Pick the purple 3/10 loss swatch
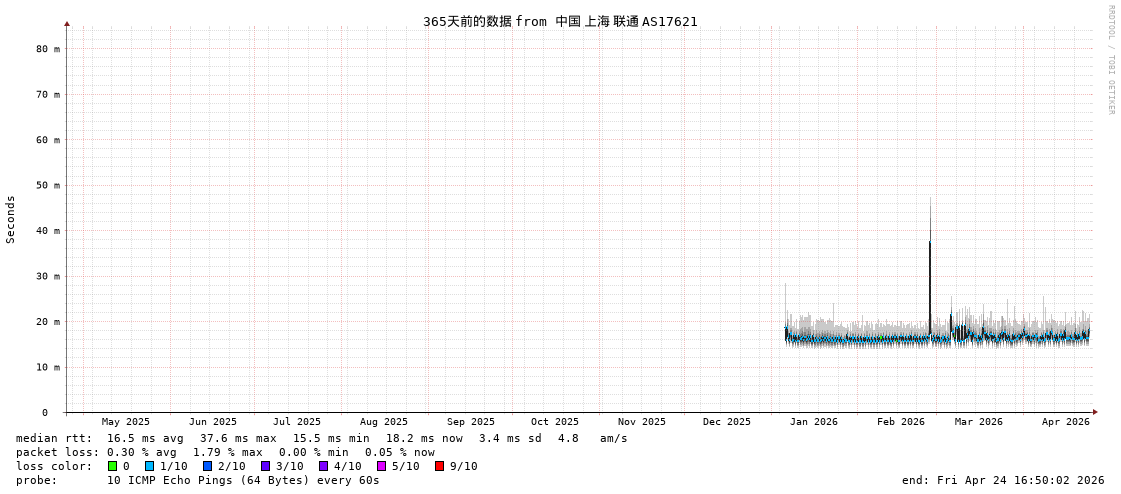Image resolution: width=1121 pixels, height=494 pixels. coord(265,466)
